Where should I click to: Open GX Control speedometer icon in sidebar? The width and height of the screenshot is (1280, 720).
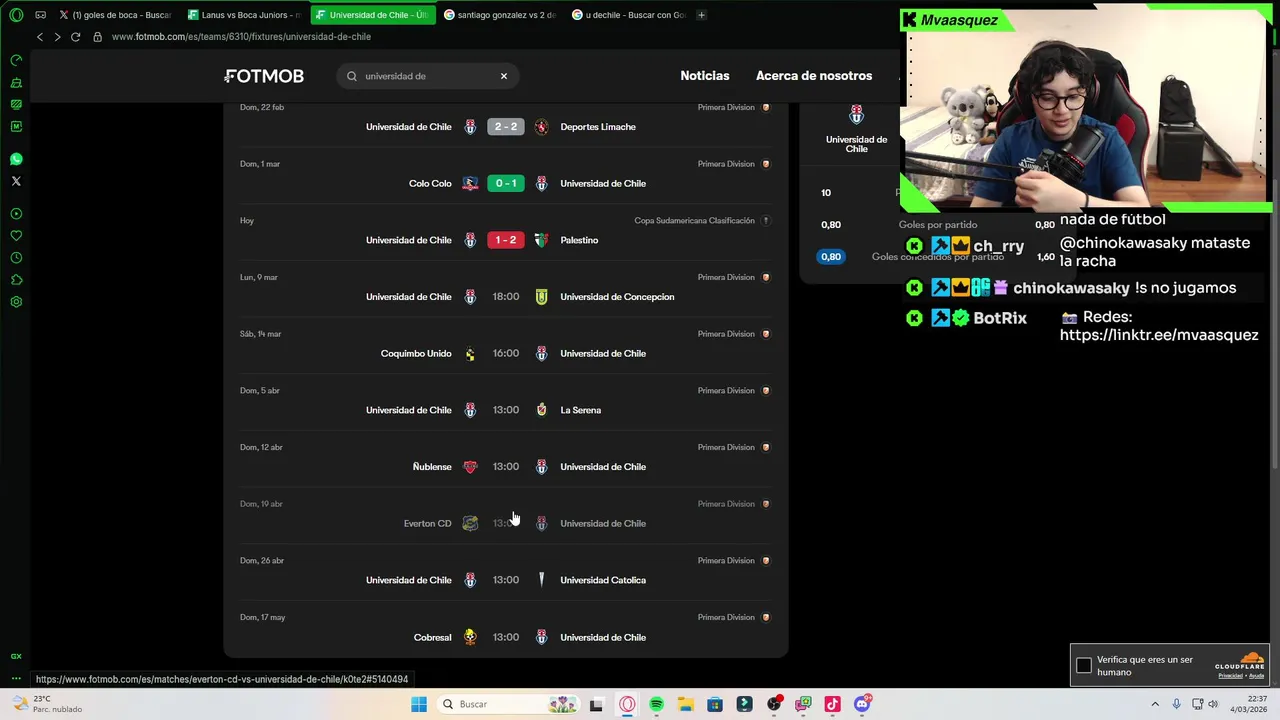tap(16, 60)
